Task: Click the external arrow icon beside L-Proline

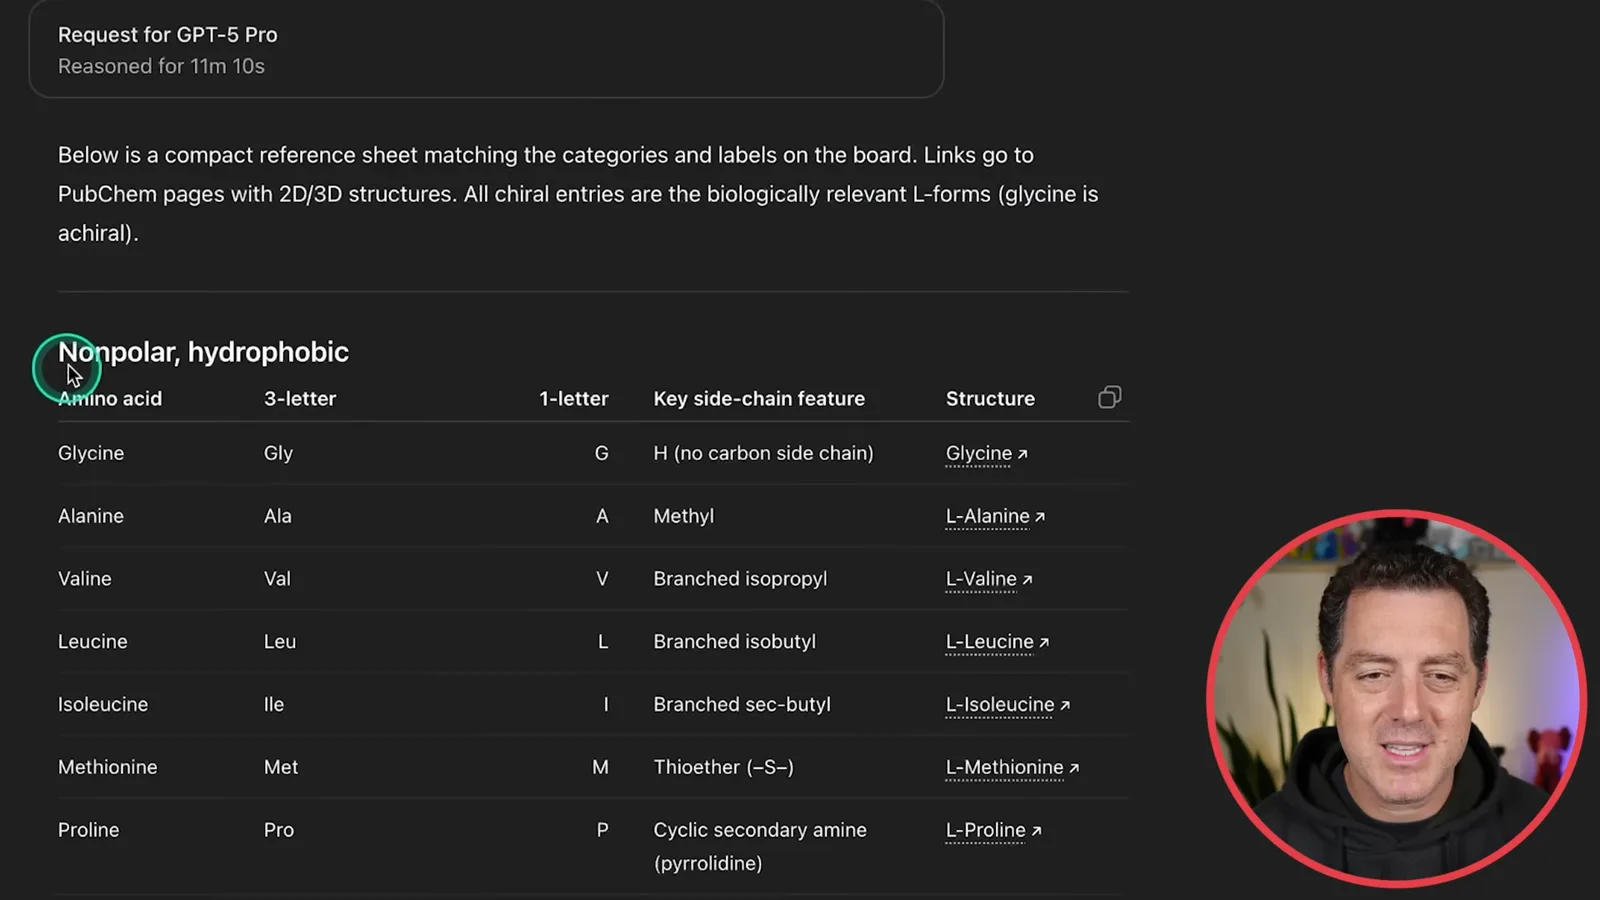Action: (x=1036, y=831)
